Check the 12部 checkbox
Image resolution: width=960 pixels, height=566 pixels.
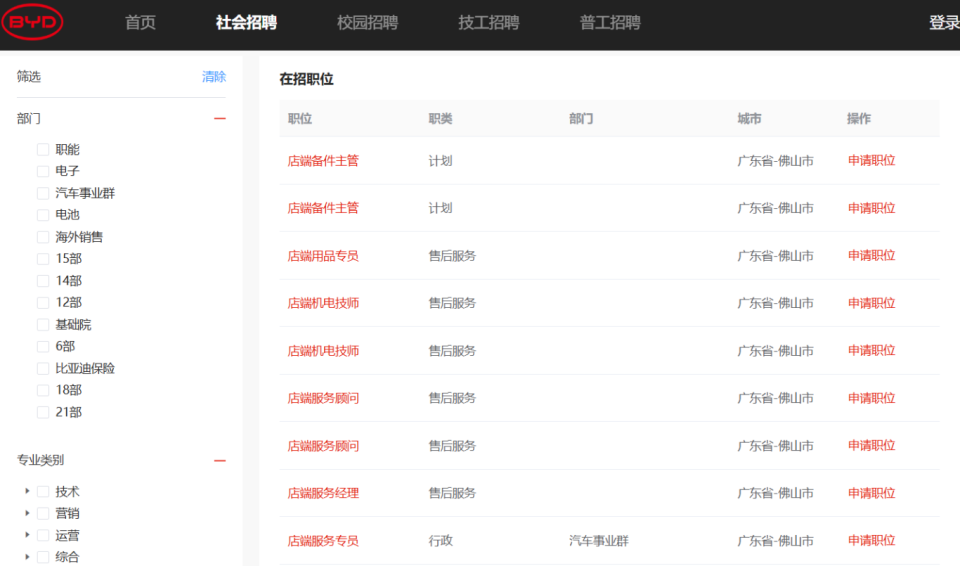coord(43,303)
